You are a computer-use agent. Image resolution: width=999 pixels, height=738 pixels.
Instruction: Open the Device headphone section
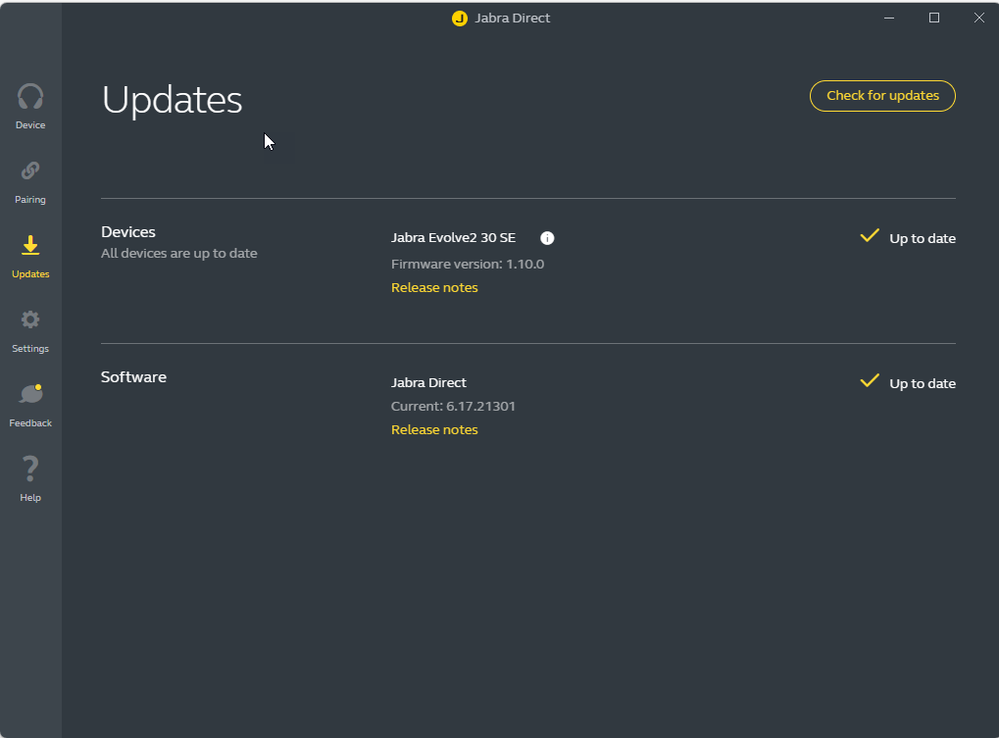pyautogui.click(x=30, y=98)
